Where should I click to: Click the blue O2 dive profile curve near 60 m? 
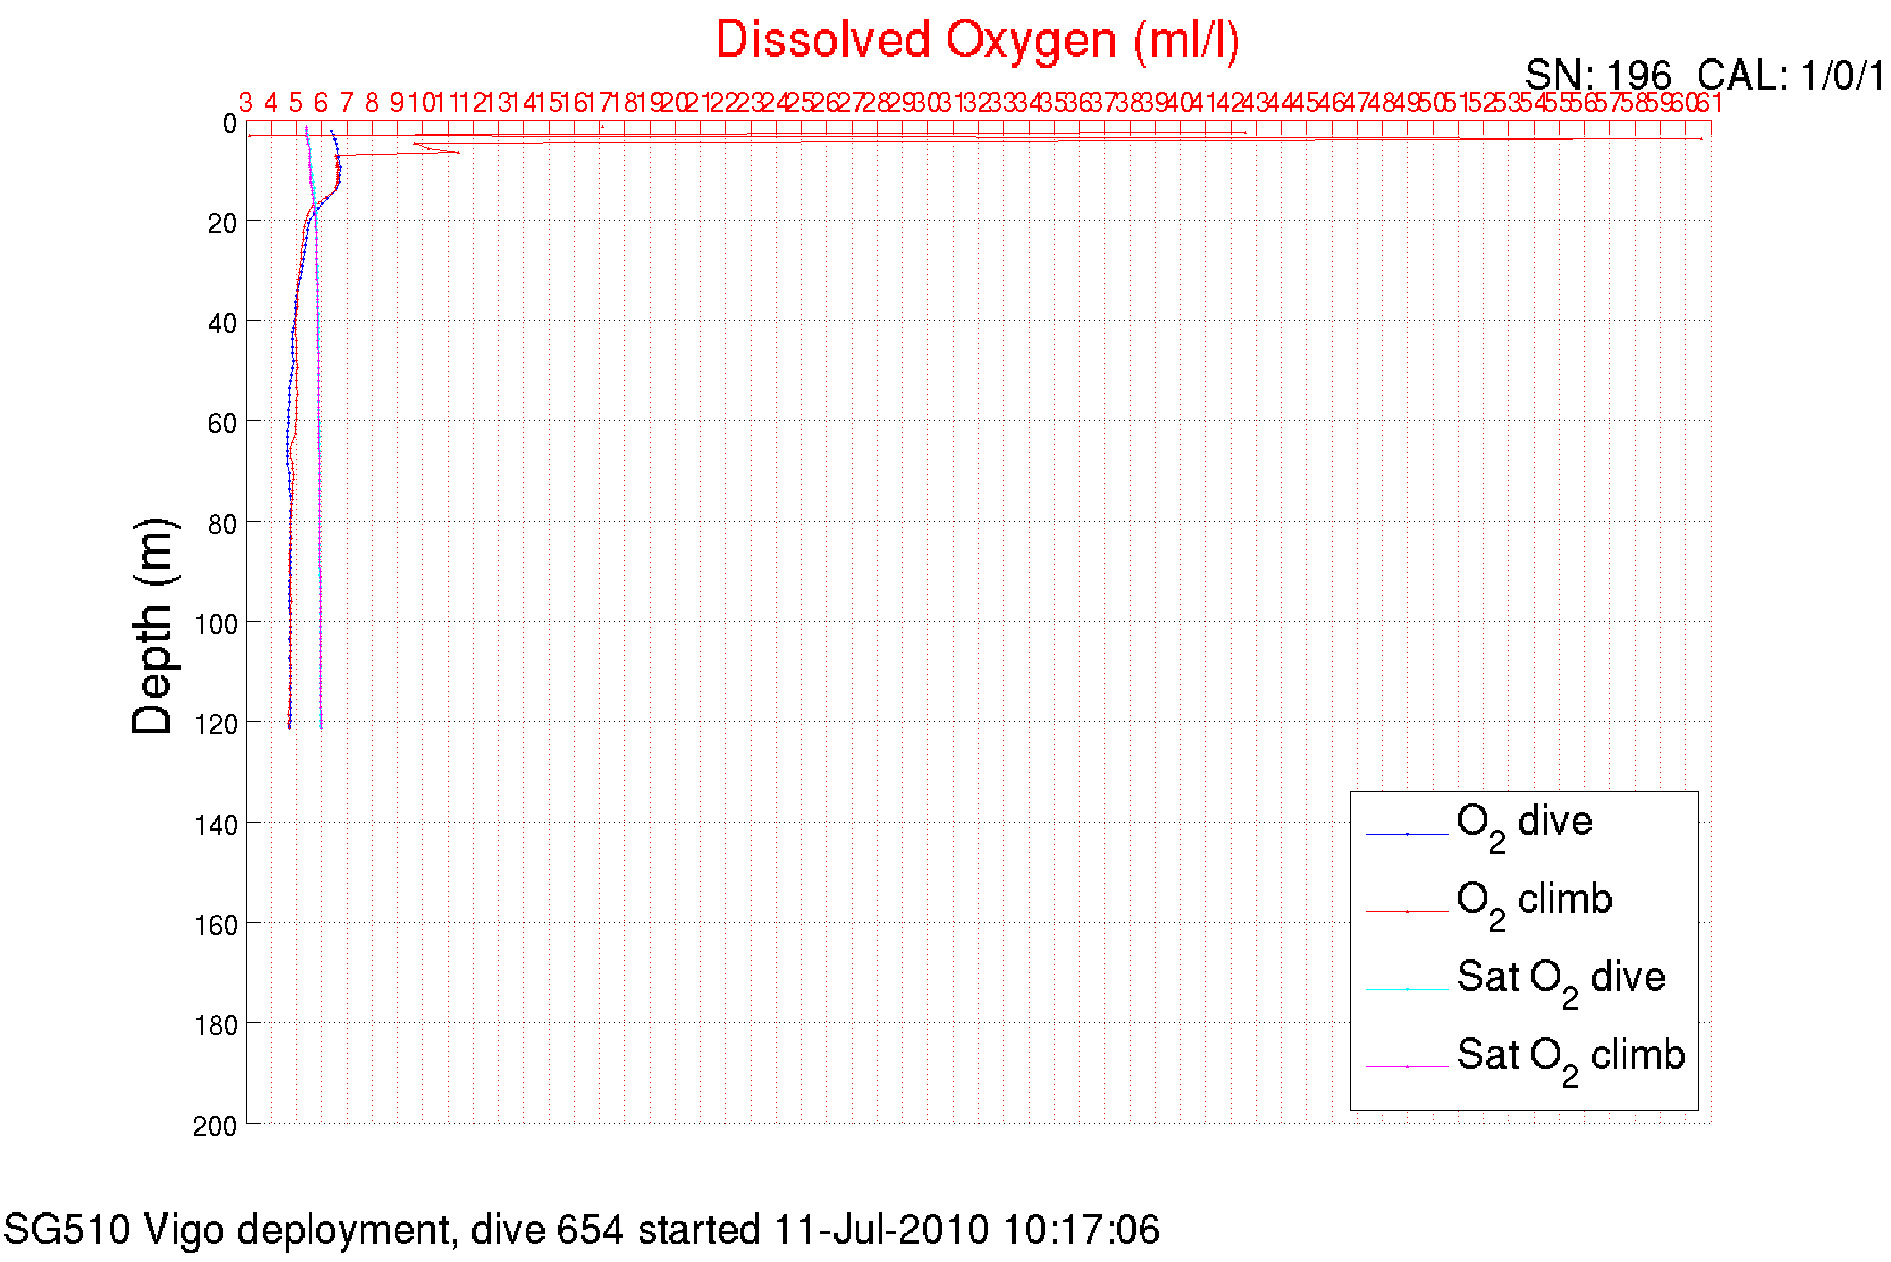[x=288, y=421]
